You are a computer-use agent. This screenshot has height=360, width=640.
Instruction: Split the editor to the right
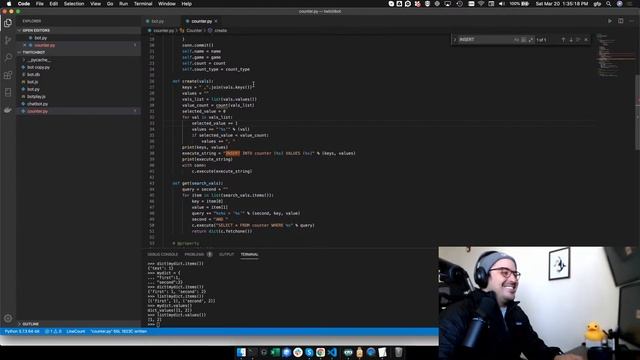(x=620, y=21)
